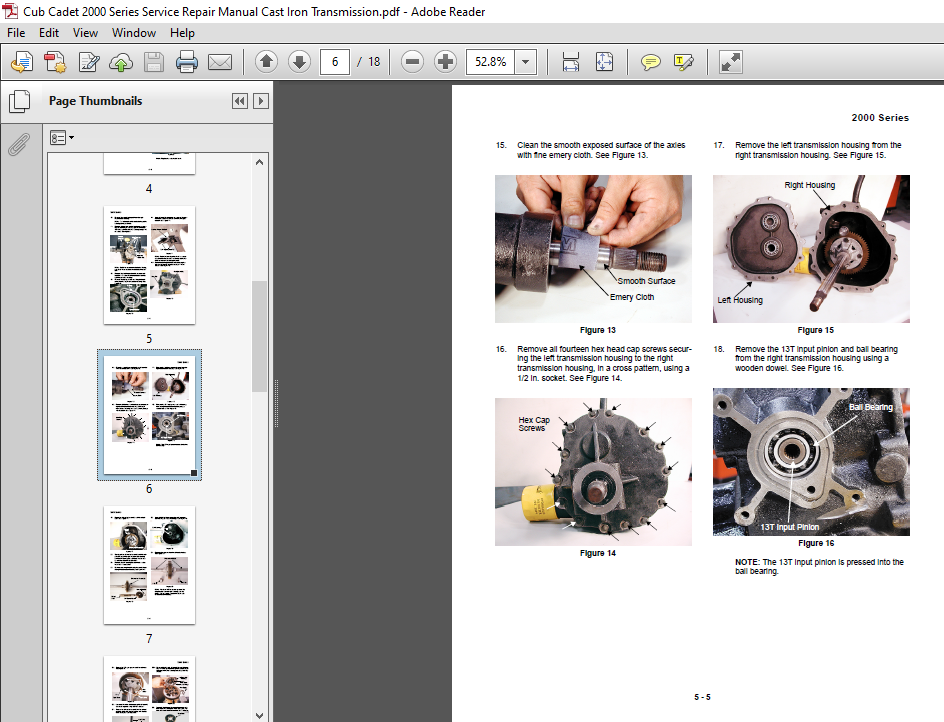Click the fit width scrolling icon
Viewport: 944px width, 722px height.
pyautogui.click(x=570, y=61)
